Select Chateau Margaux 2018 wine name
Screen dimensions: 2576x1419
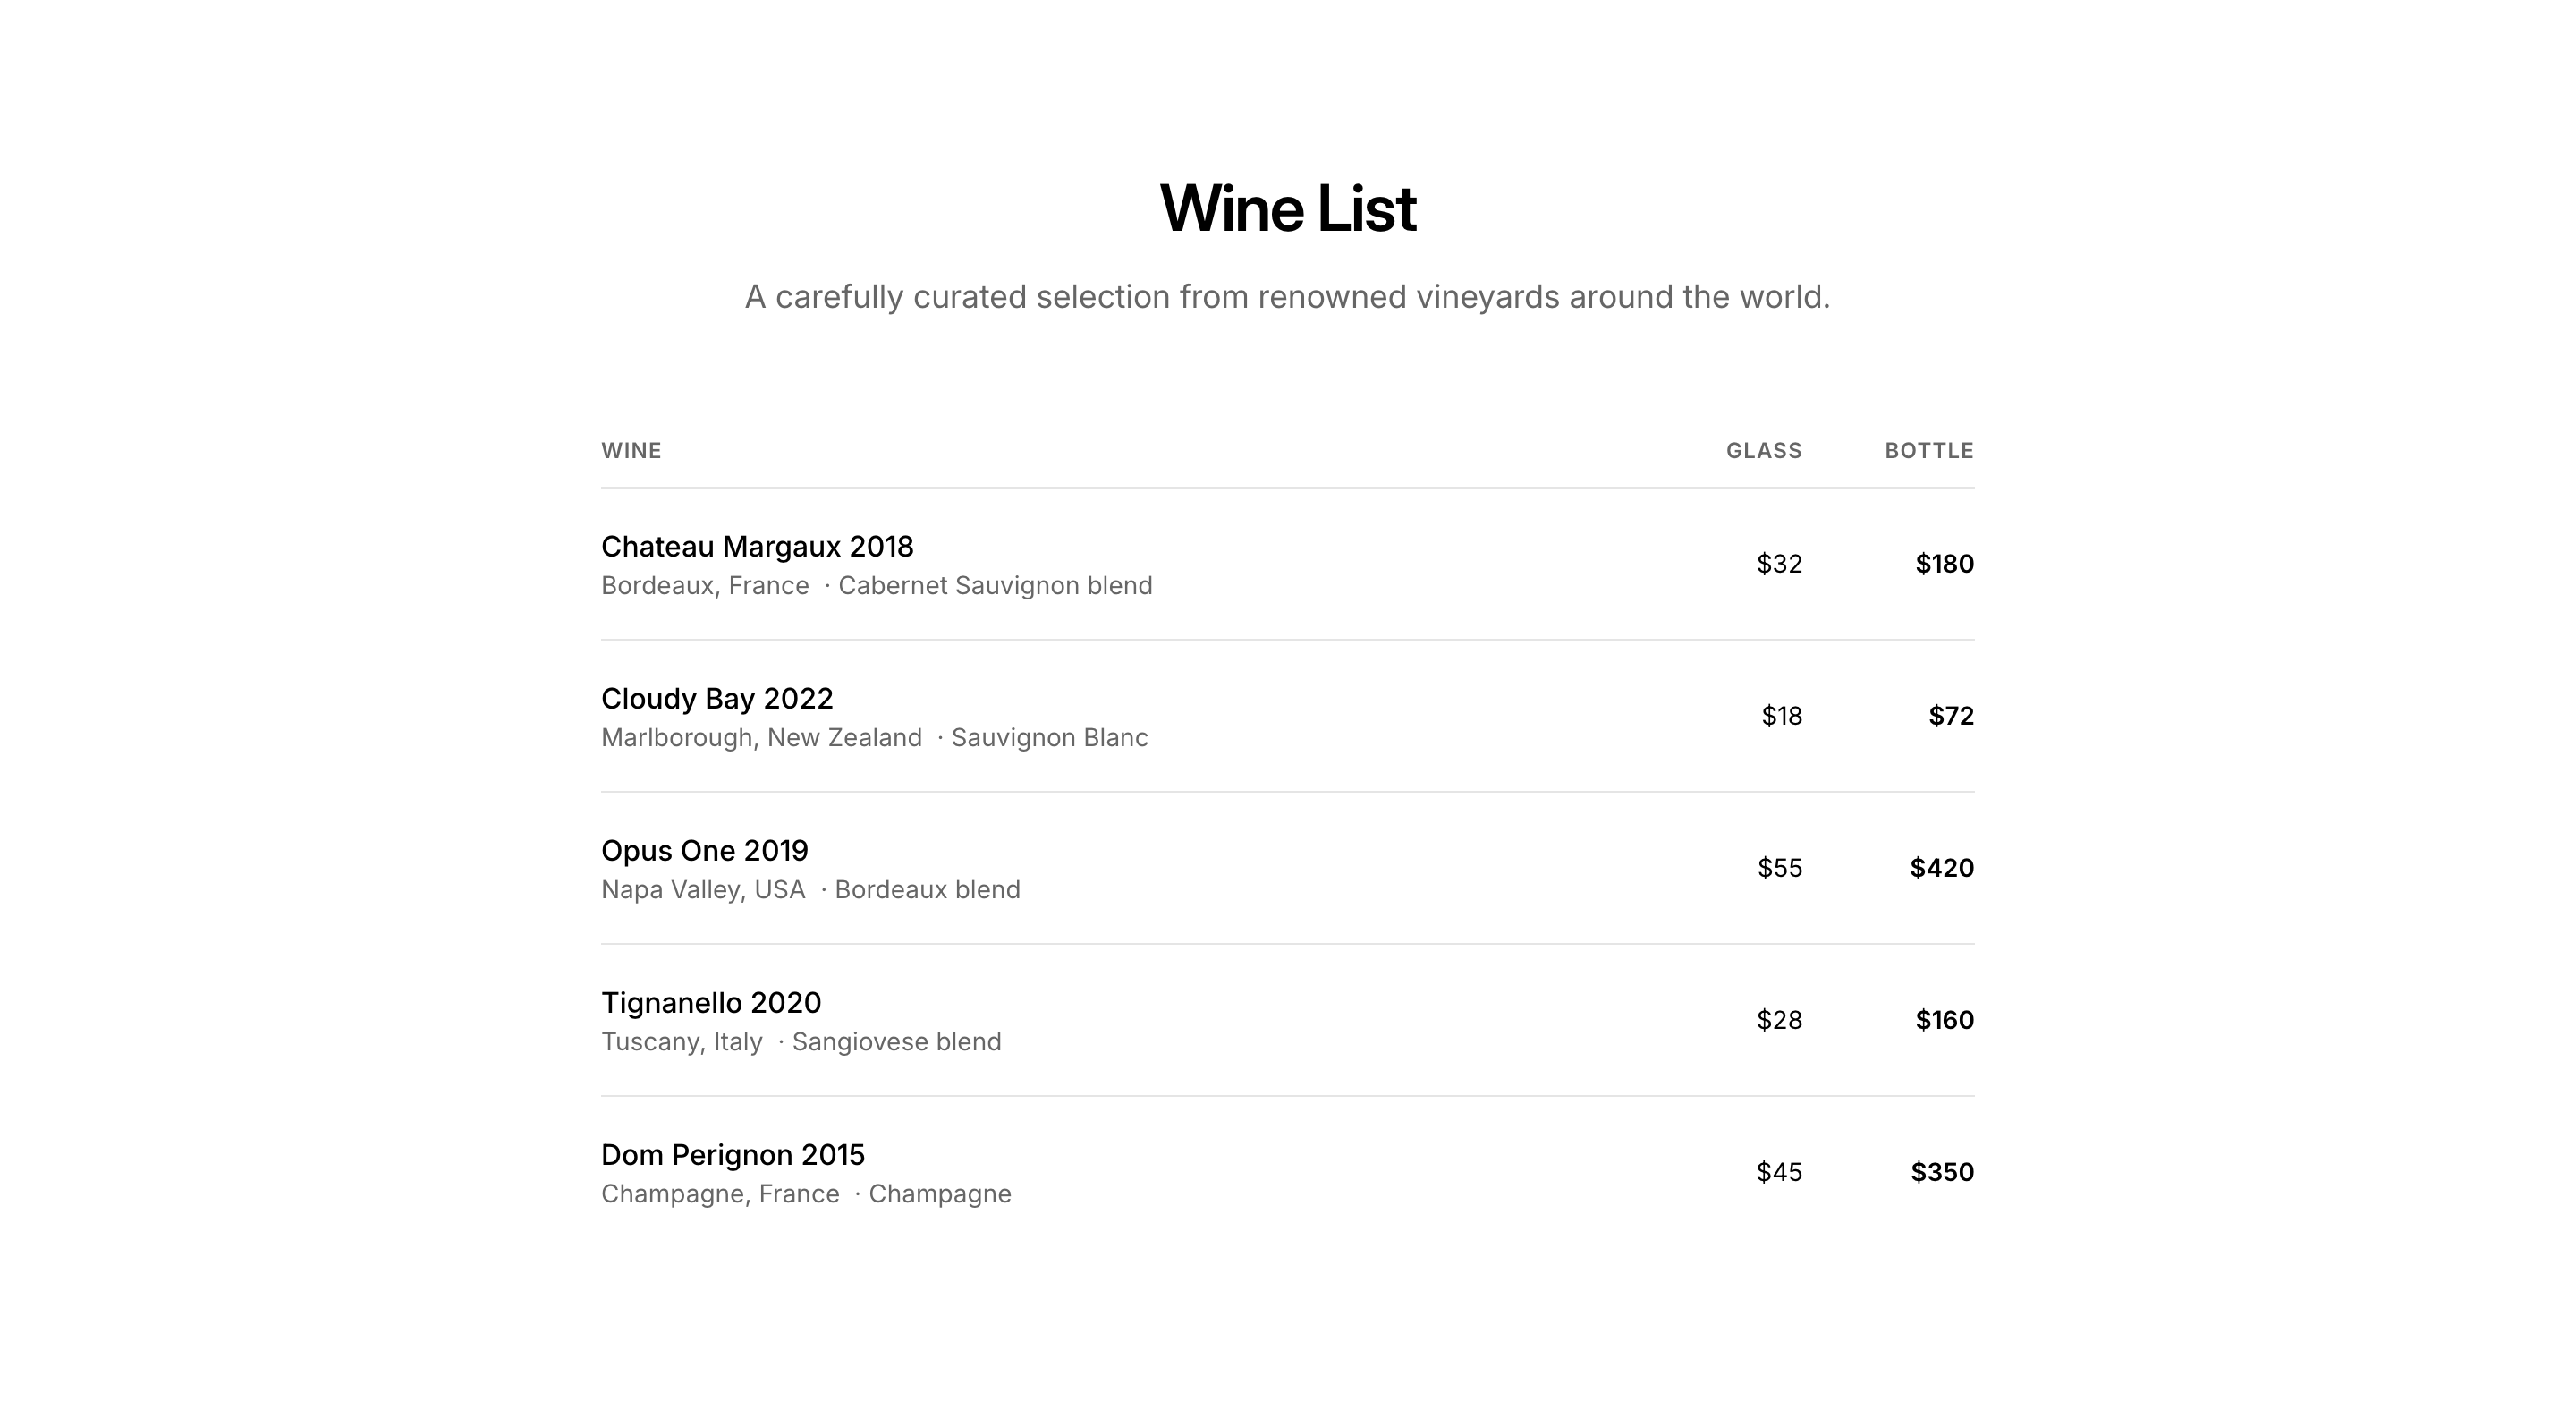point(757,547)
